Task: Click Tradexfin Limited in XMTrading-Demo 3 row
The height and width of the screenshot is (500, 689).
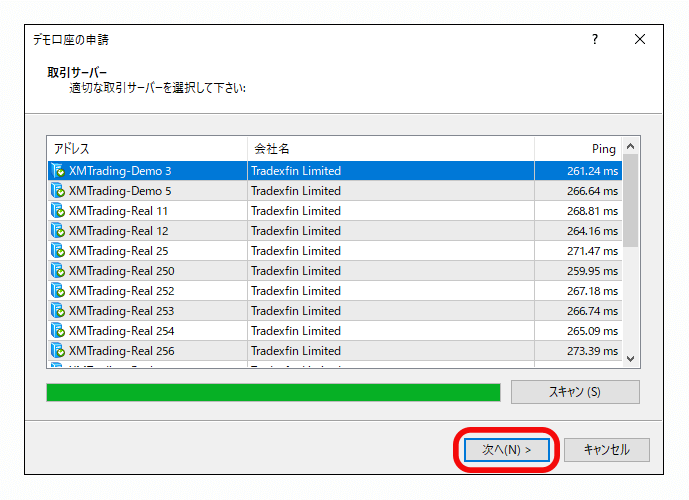Action: [296, 171]
